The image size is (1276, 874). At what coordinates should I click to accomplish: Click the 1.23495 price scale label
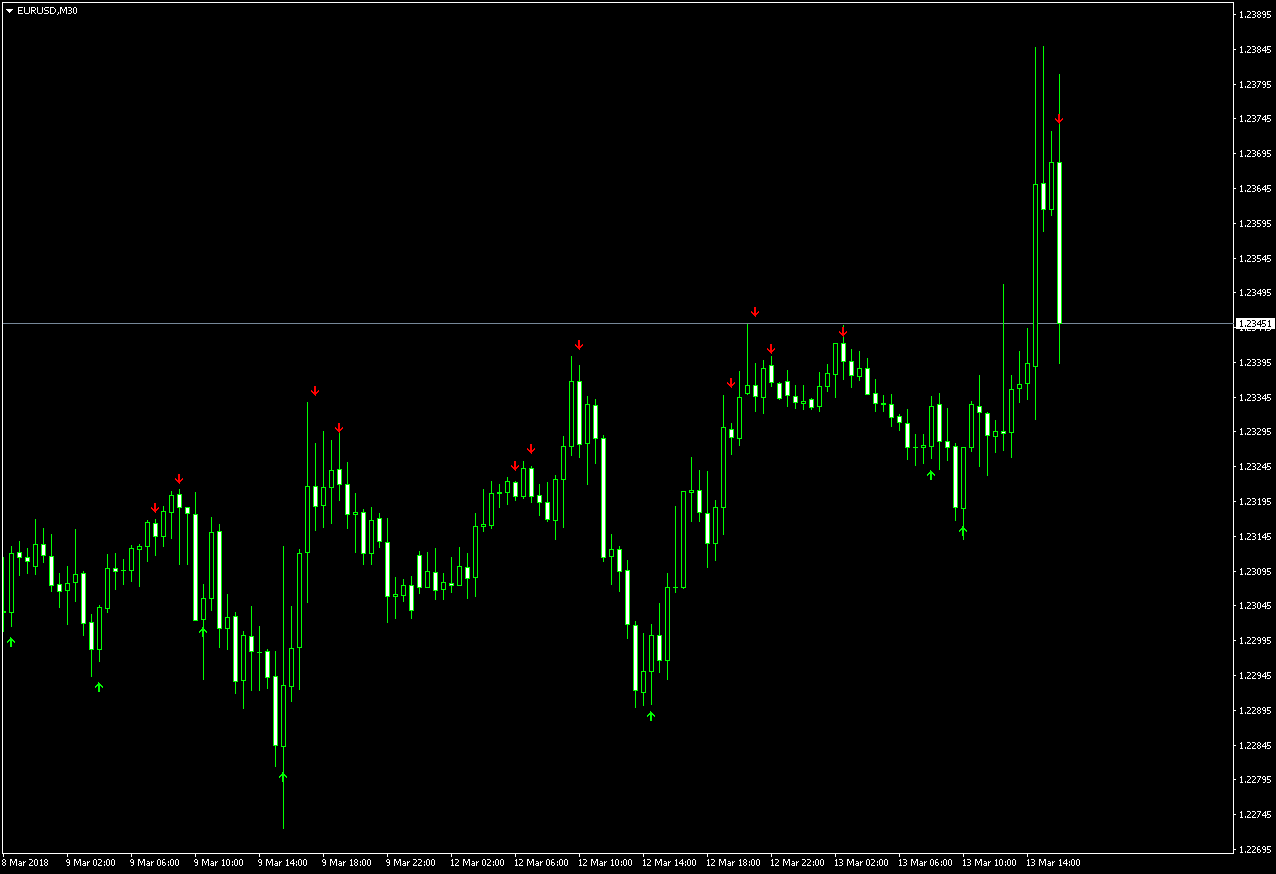point(1256,293)
